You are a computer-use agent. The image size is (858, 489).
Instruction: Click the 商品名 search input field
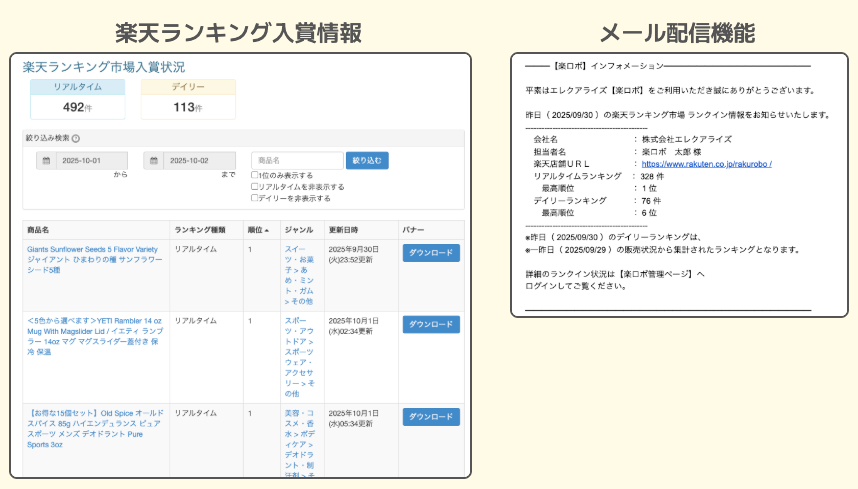pyautogui.click(x=296, y=161)
